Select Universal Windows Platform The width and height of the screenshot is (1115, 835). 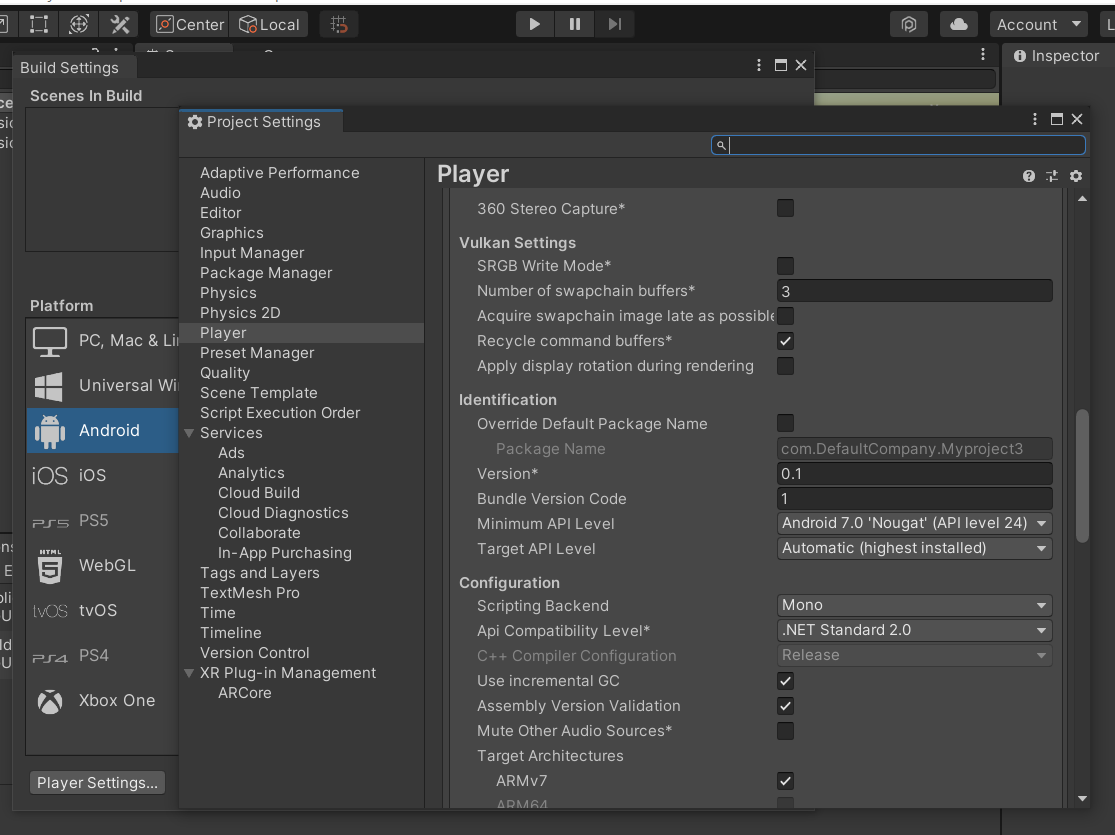point(102,385)
